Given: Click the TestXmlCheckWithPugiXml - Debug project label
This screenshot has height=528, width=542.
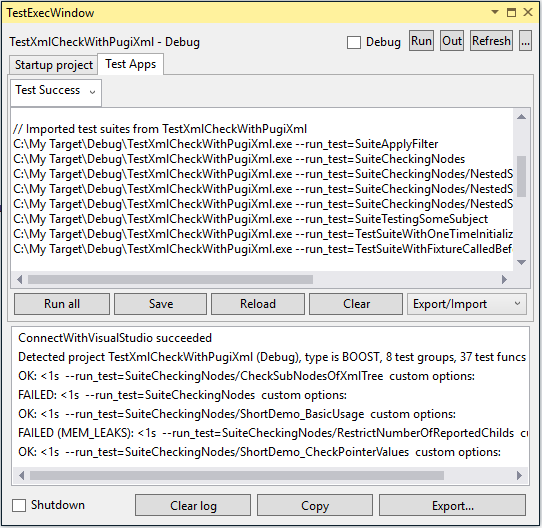Looking at the screenshot, I should coord(104,42).
